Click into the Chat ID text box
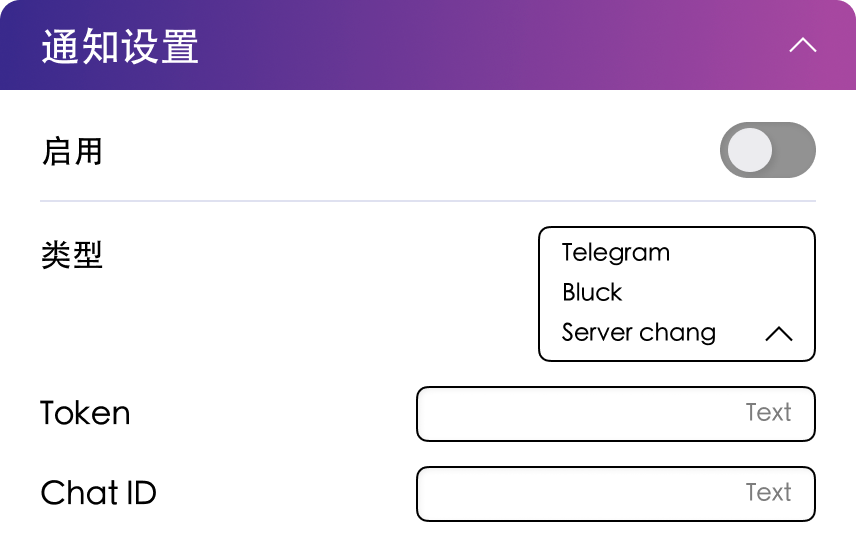This screenshot has width=856, height=554. pos(580,493)
